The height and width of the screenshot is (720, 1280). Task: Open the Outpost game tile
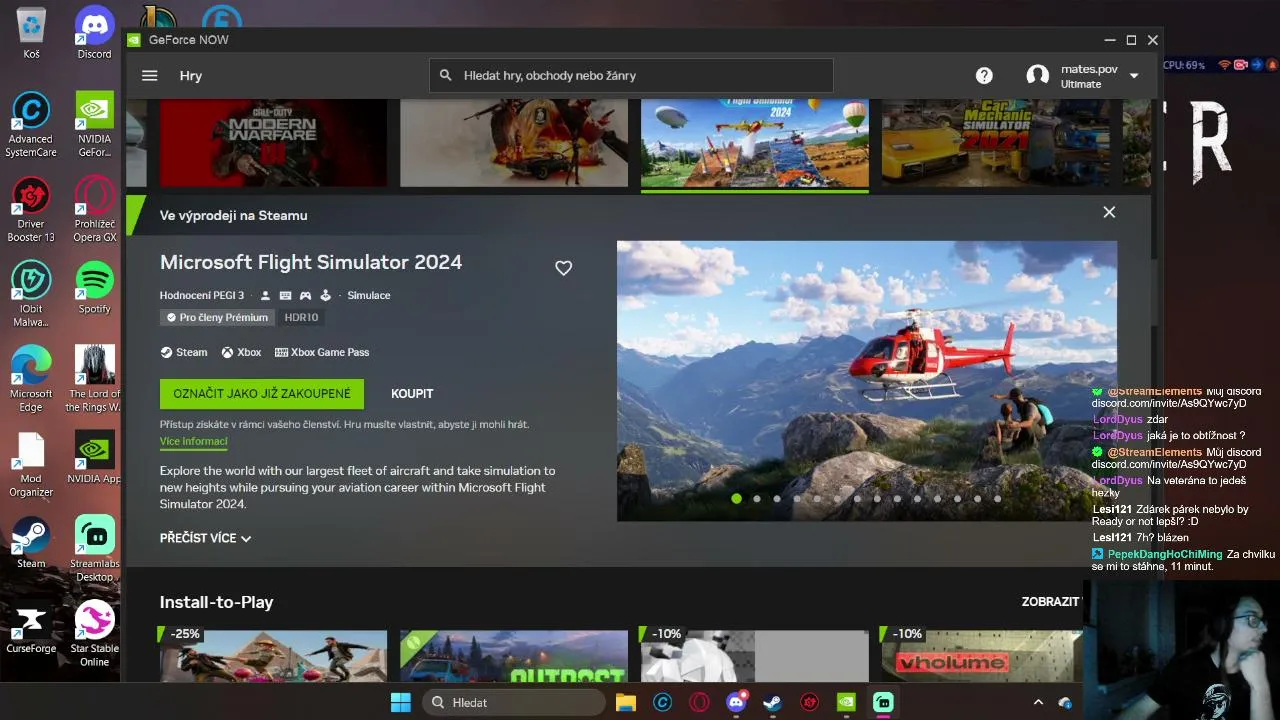click(514, 656)
